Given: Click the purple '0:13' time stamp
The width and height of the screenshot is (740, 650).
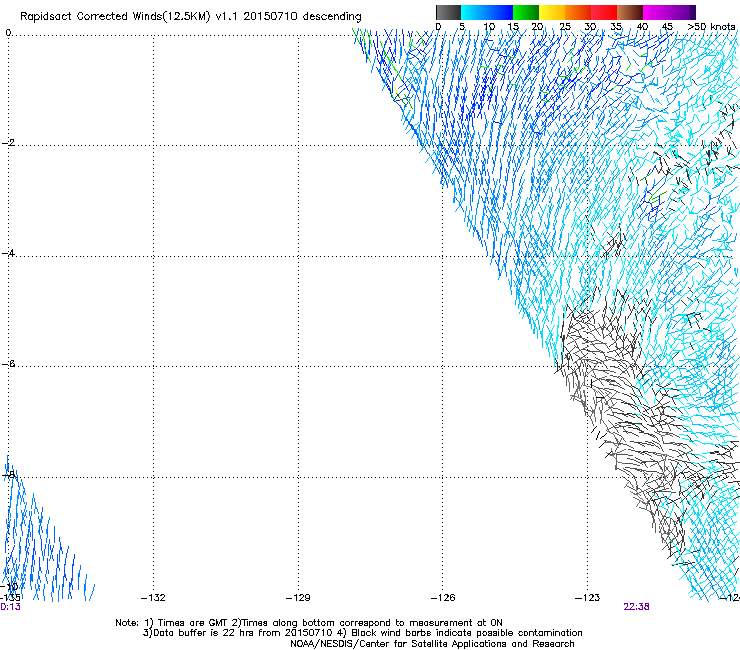Looking at the screenshot, I should pyautogui.click(x=10, y=607).
